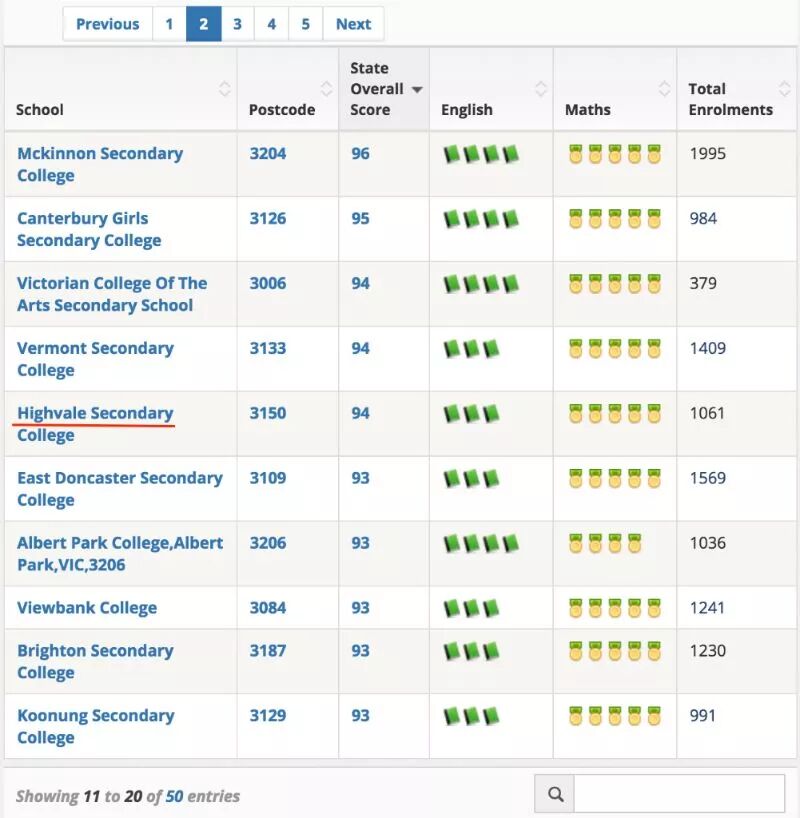Click postcode 3109

coord(268,478)
